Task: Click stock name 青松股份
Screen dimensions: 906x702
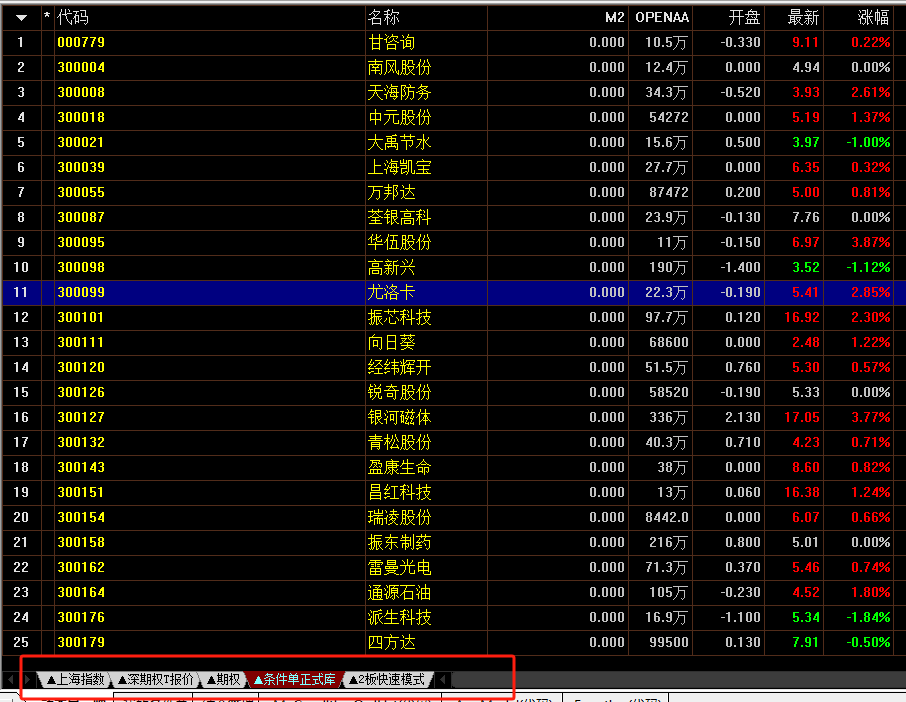Action: [x=399, y=442]
